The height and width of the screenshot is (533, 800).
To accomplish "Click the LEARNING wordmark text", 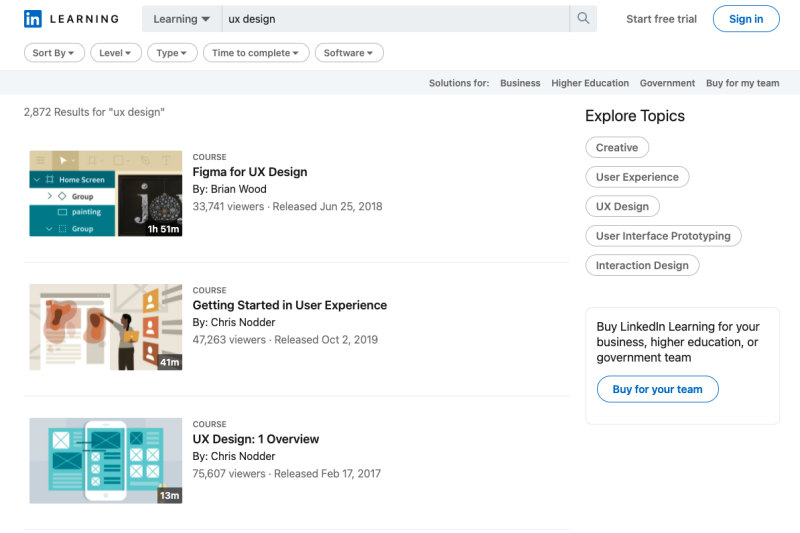I will (84, 19).
